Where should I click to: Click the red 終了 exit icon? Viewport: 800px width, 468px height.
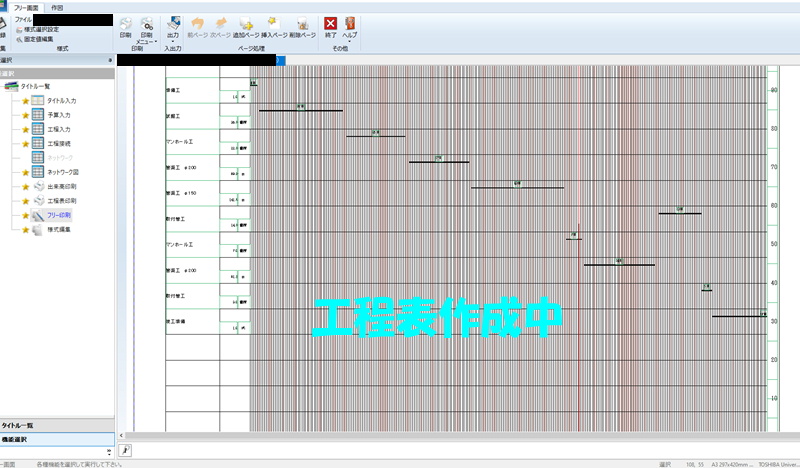tap(330, 25)
